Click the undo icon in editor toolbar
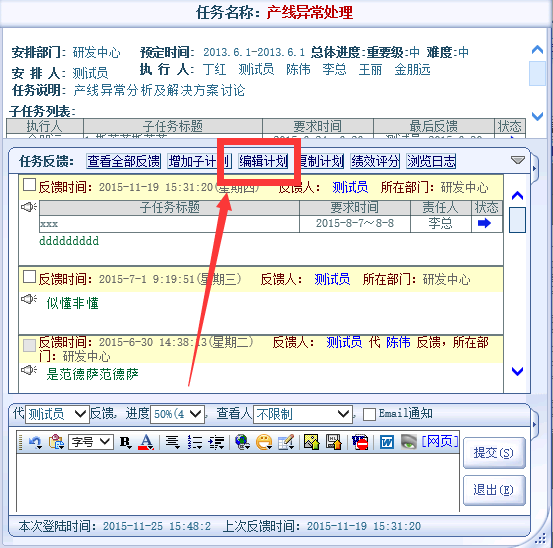Screen dimensions: 553x548 click(35, 442)
